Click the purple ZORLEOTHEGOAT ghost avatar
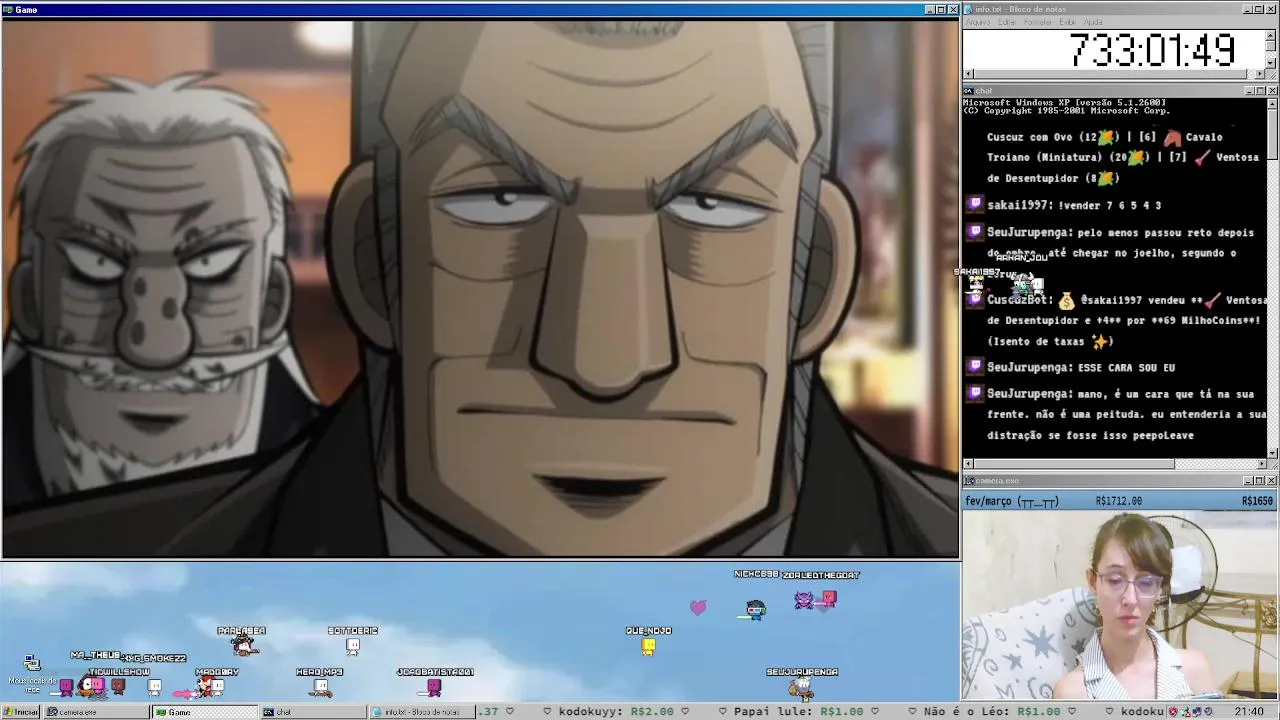1280x720 pixels. click(804, 599)
